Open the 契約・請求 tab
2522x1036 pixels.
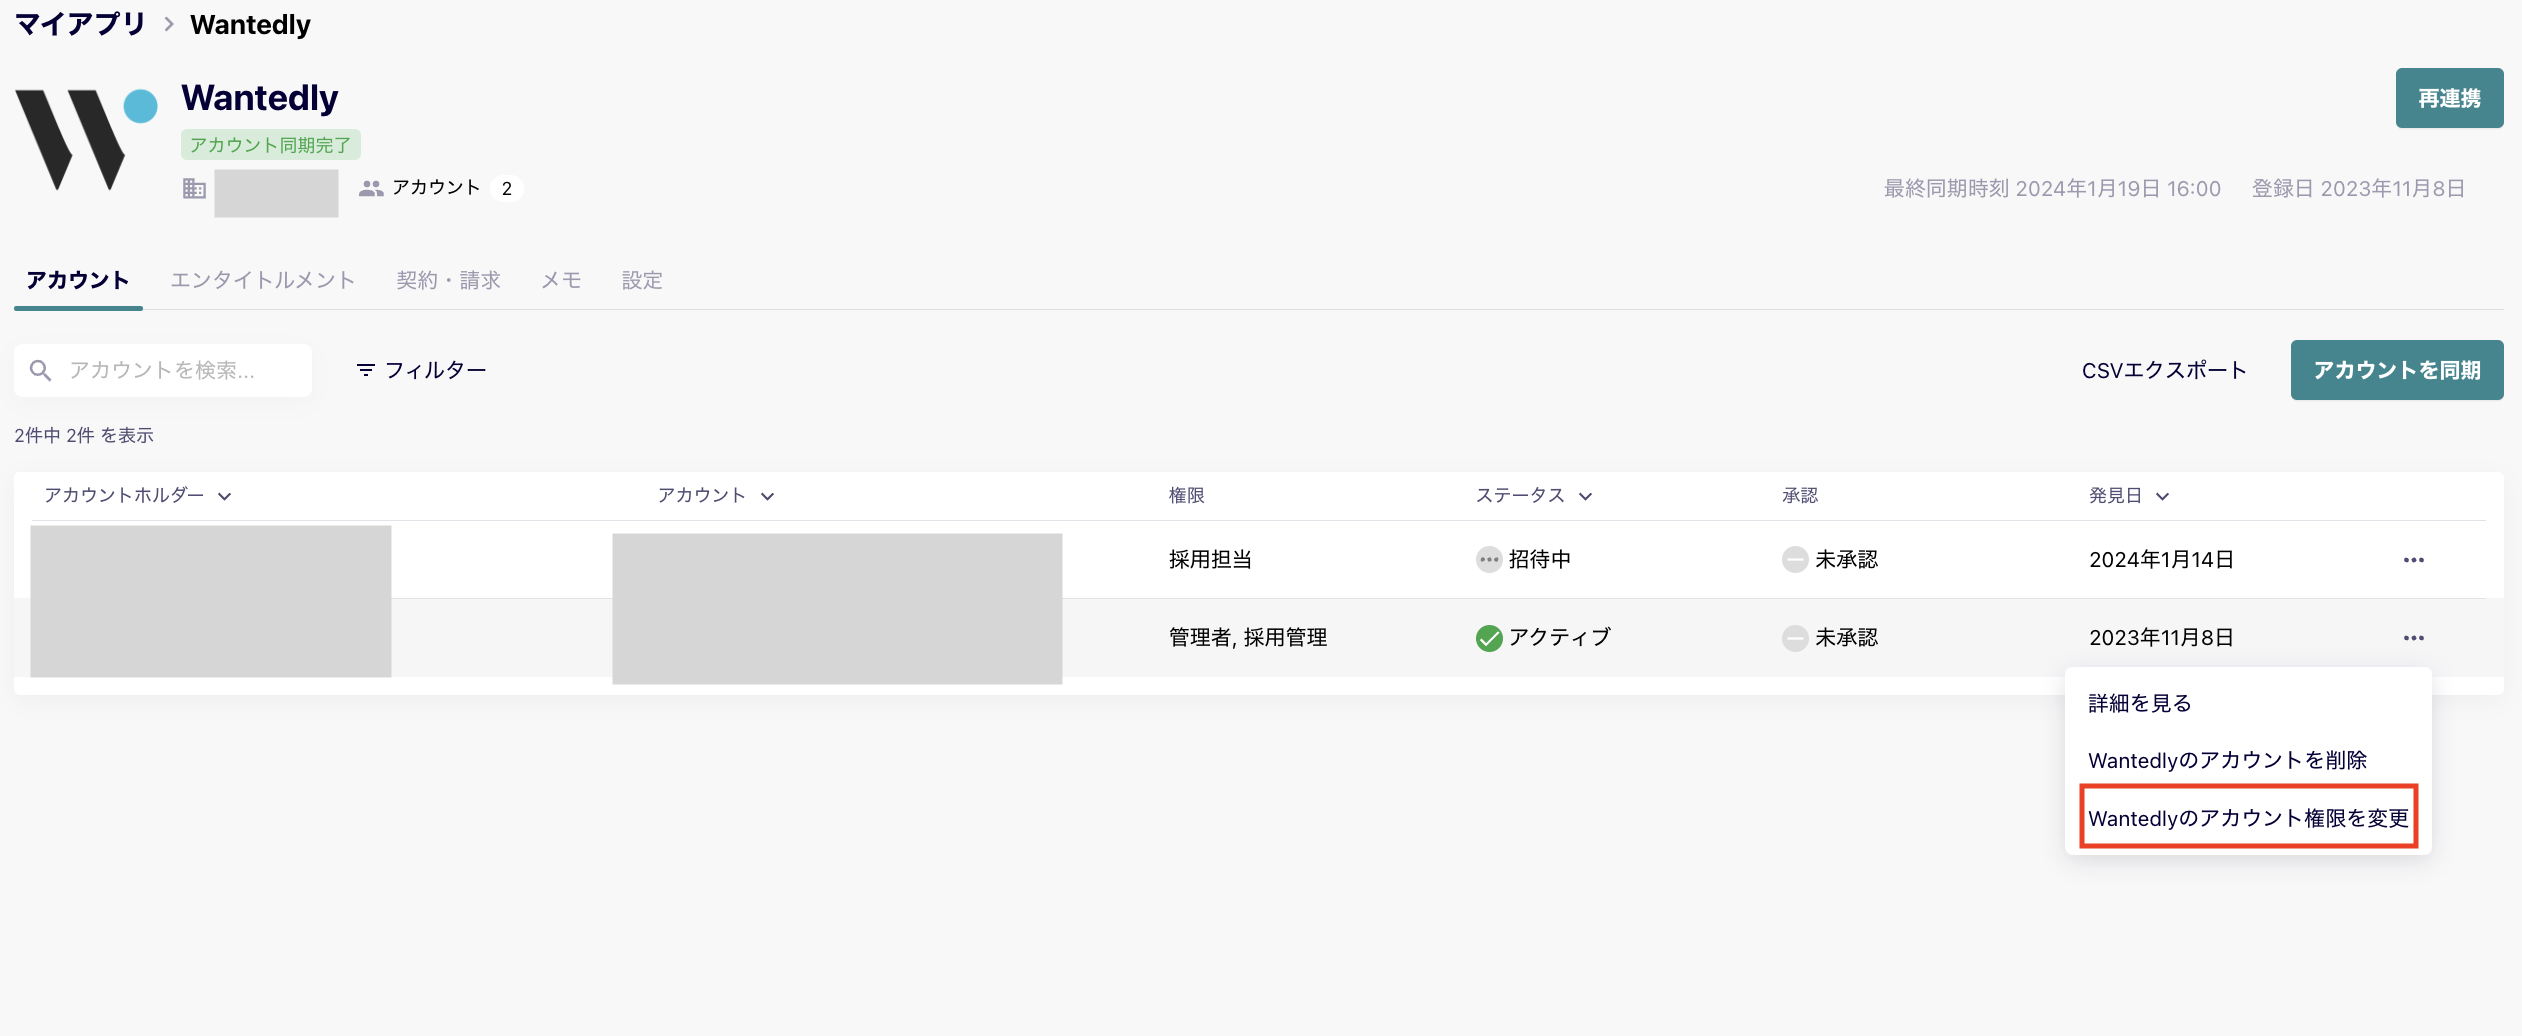(448, 280)
